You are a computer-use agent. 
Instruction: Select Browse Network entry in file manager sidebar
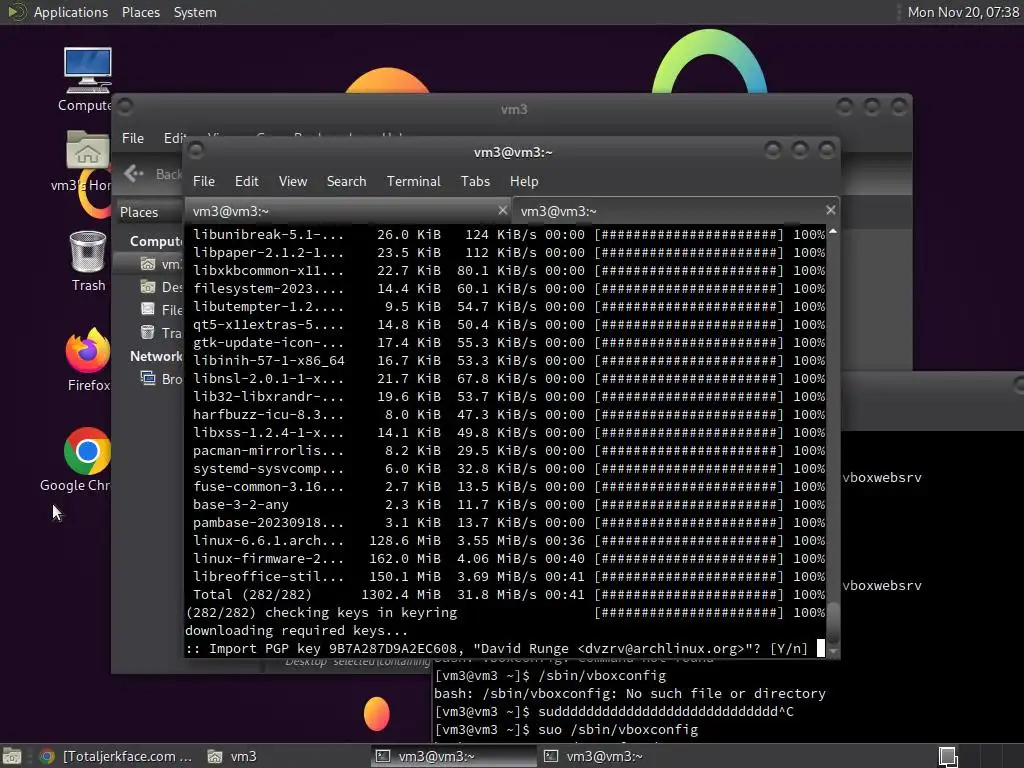click(x=161, y=379)
